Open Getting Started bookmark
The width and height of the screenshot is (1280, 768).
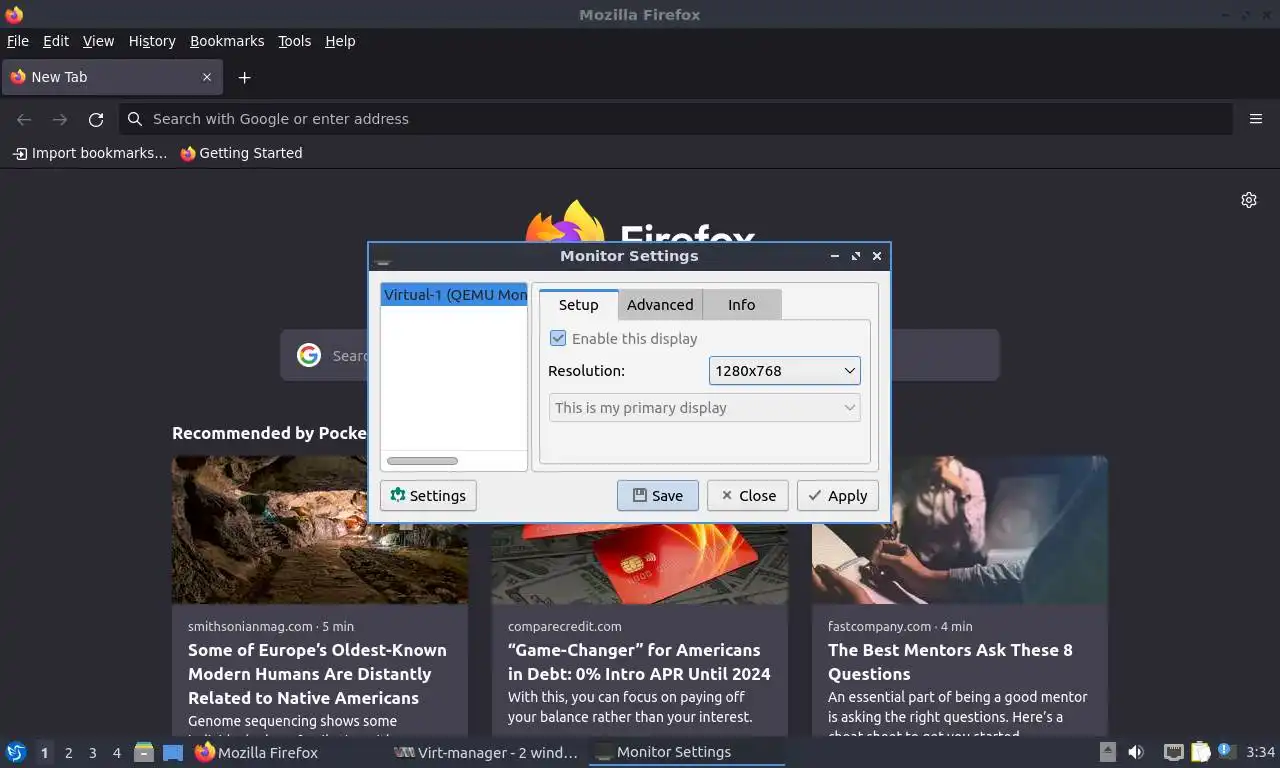241,153
